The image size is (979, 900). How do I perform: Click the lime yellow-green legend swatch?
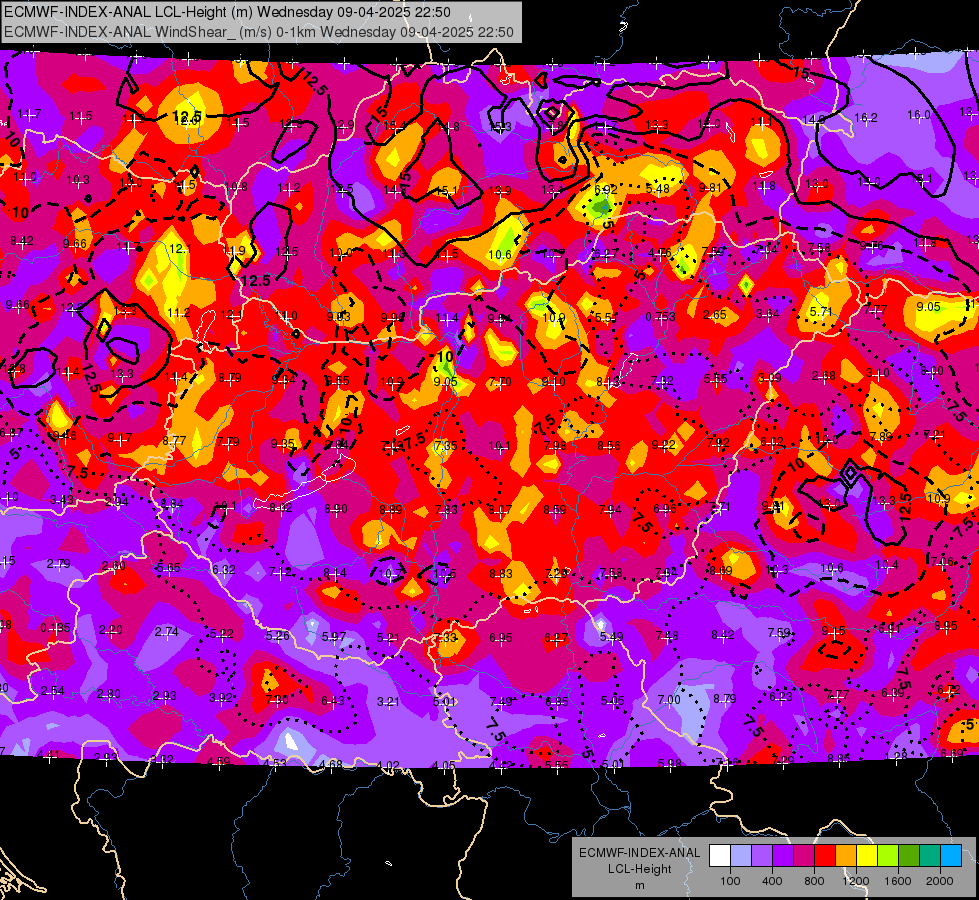[x=888, y=855]
